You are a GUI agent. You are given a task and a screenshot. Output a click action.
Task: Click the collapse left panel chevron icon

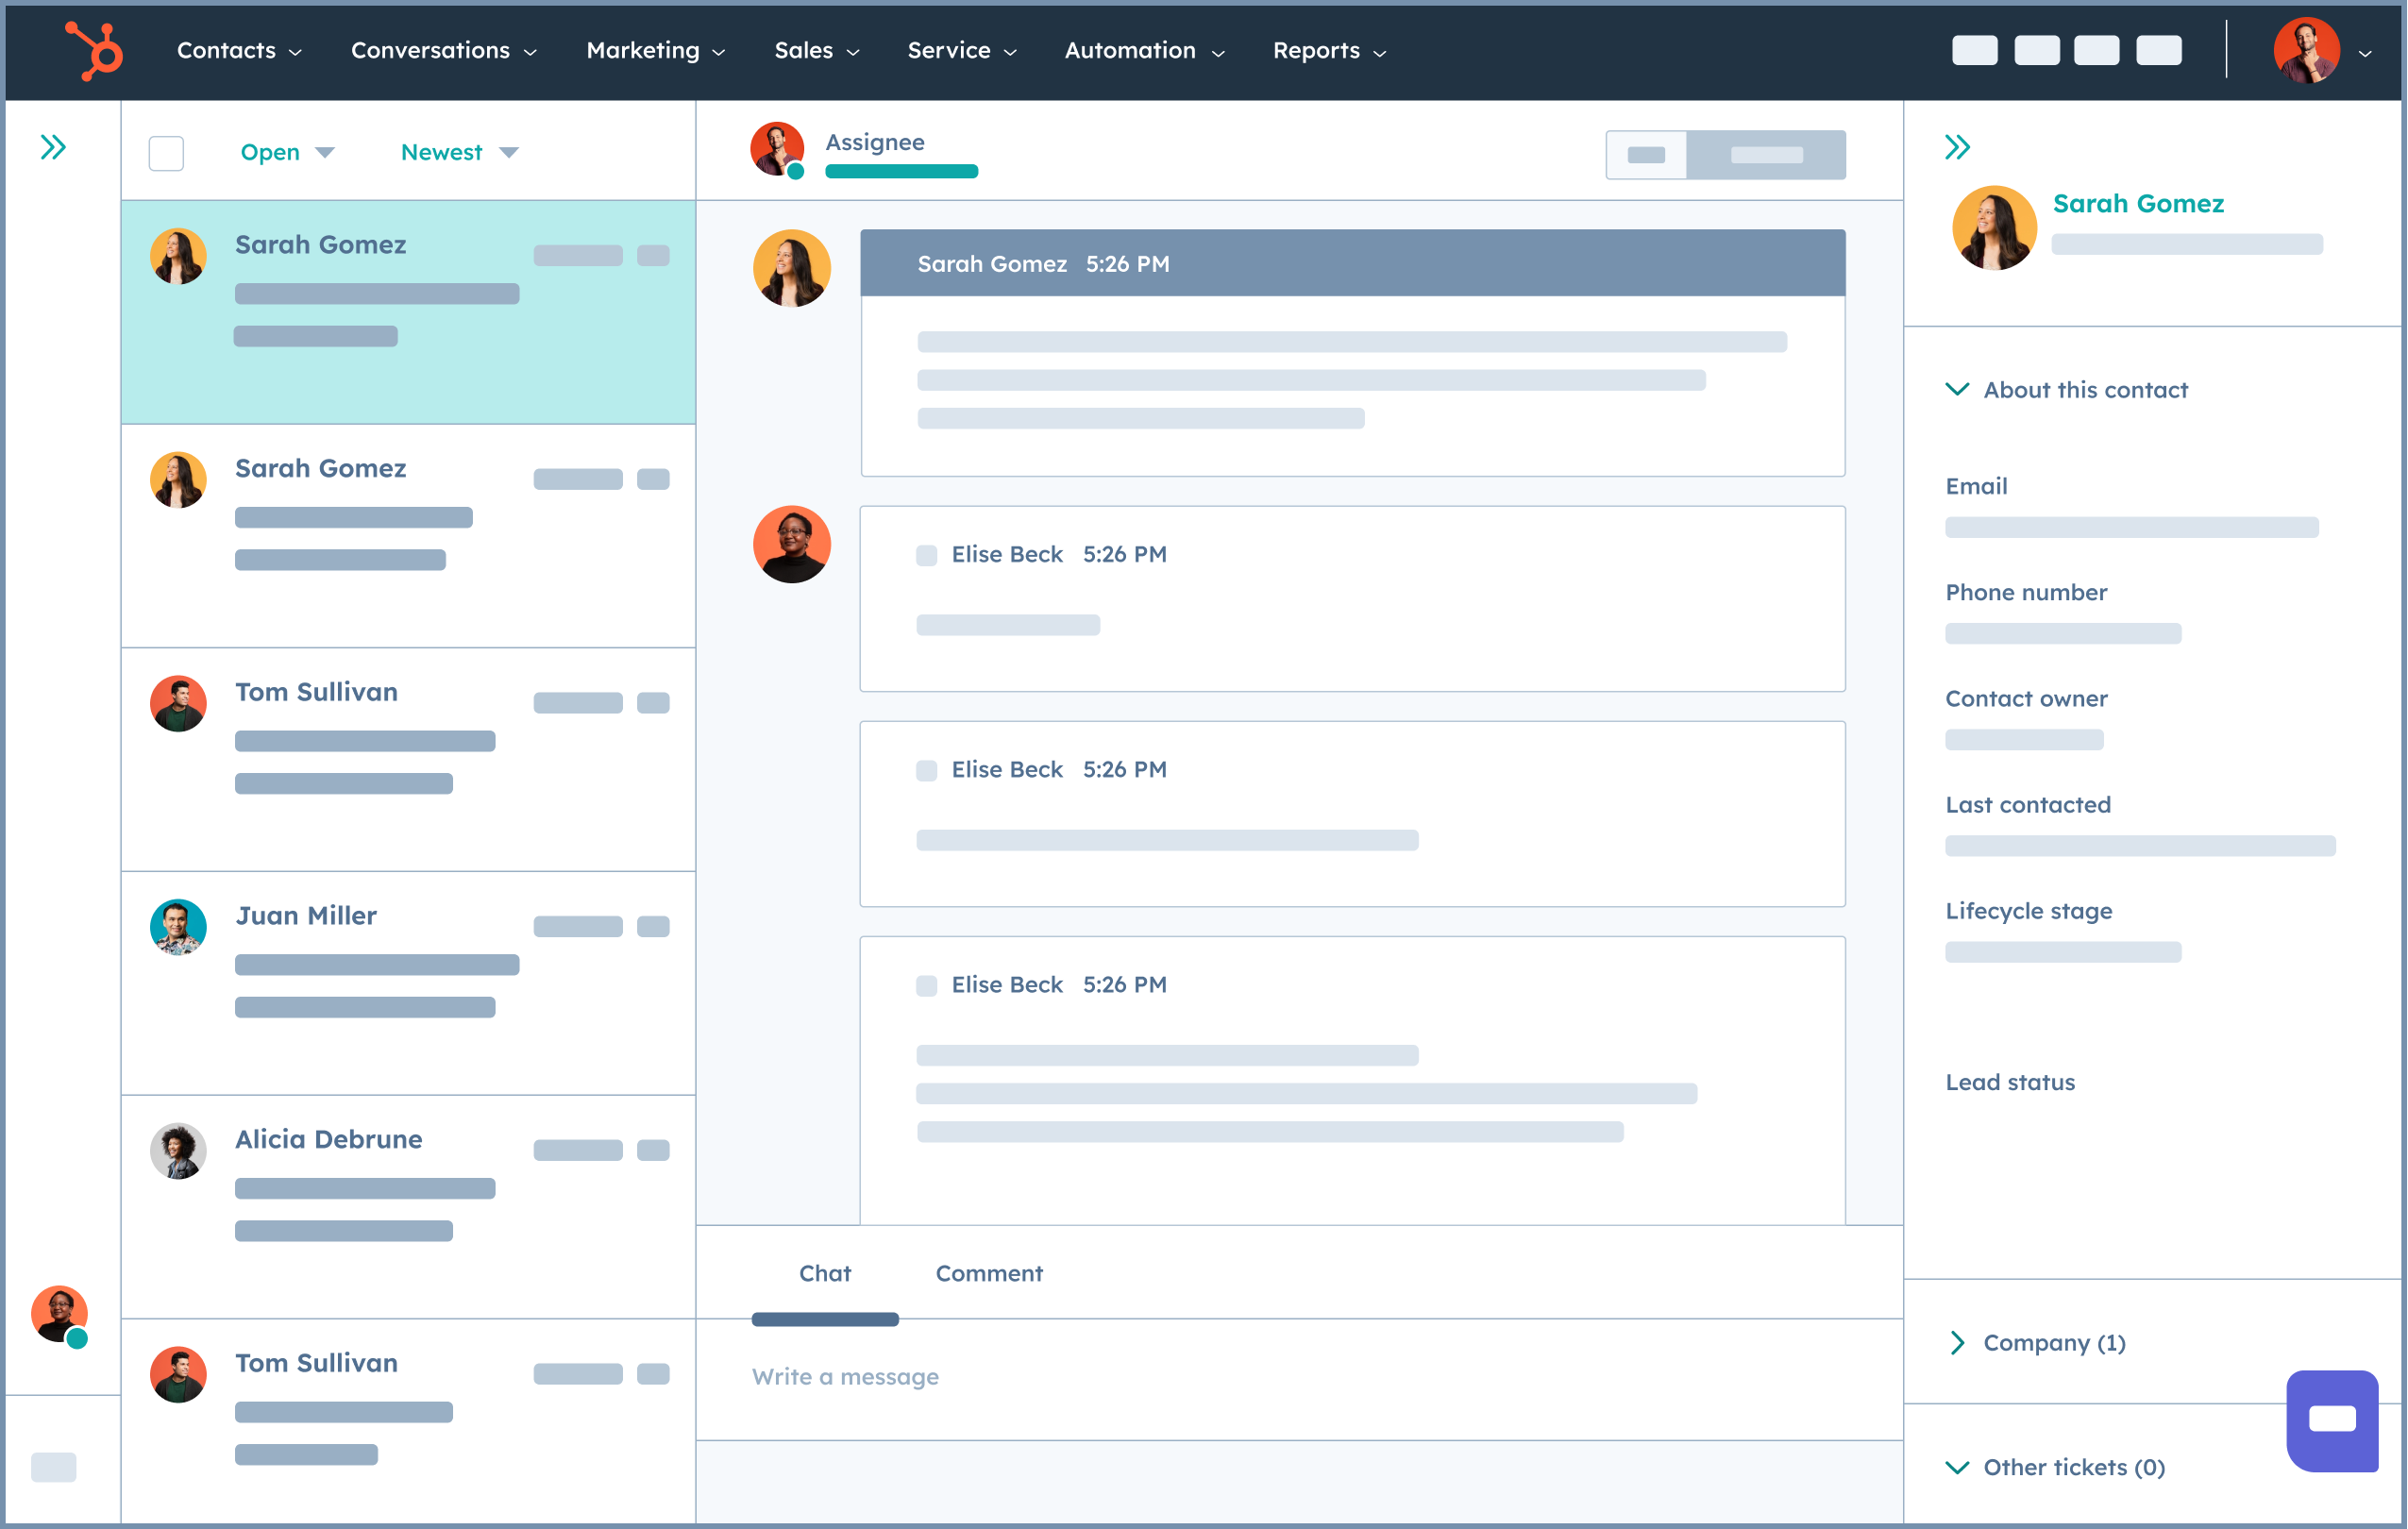56,145
